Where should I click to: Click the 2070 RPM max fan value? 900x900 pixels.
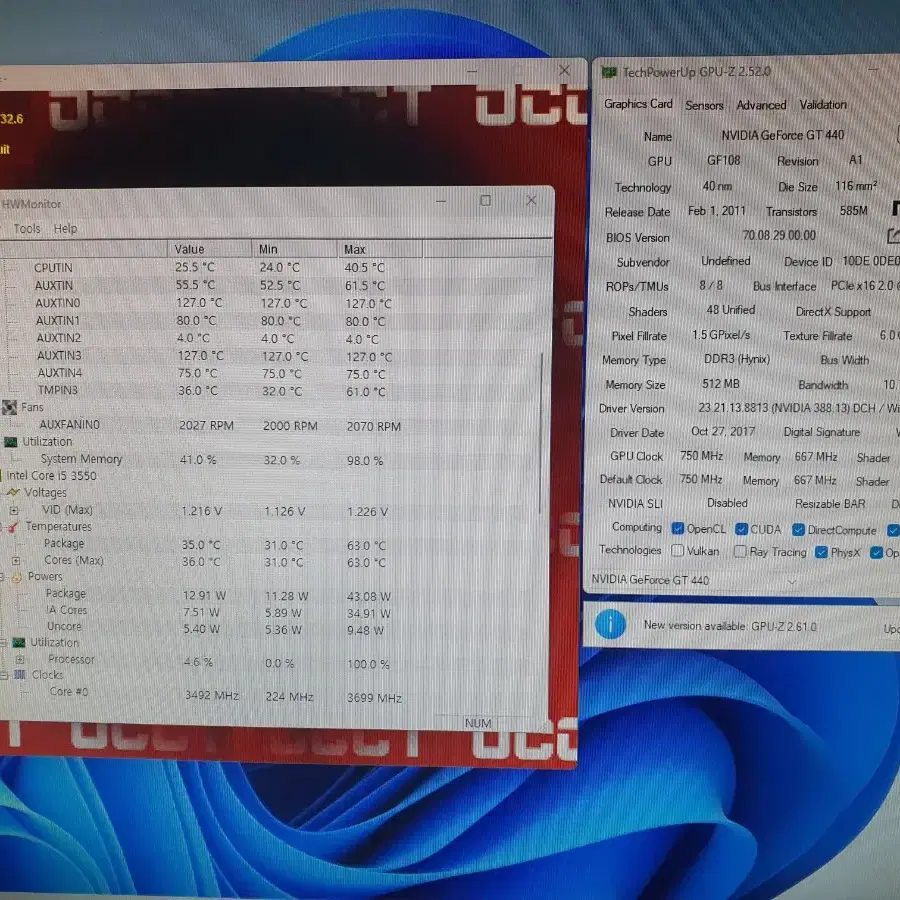coord(374,426)
